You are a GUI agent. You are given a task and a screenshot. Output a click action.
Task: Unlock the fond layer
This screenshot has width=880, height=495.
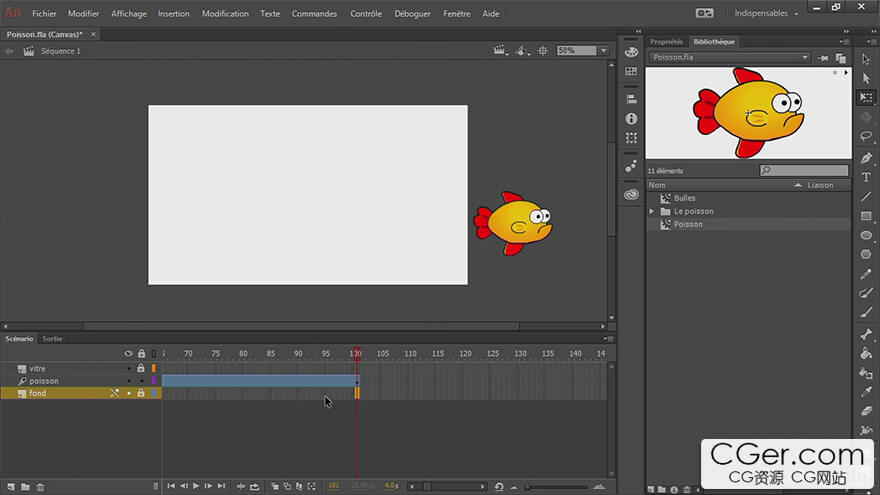click(141, 393)
